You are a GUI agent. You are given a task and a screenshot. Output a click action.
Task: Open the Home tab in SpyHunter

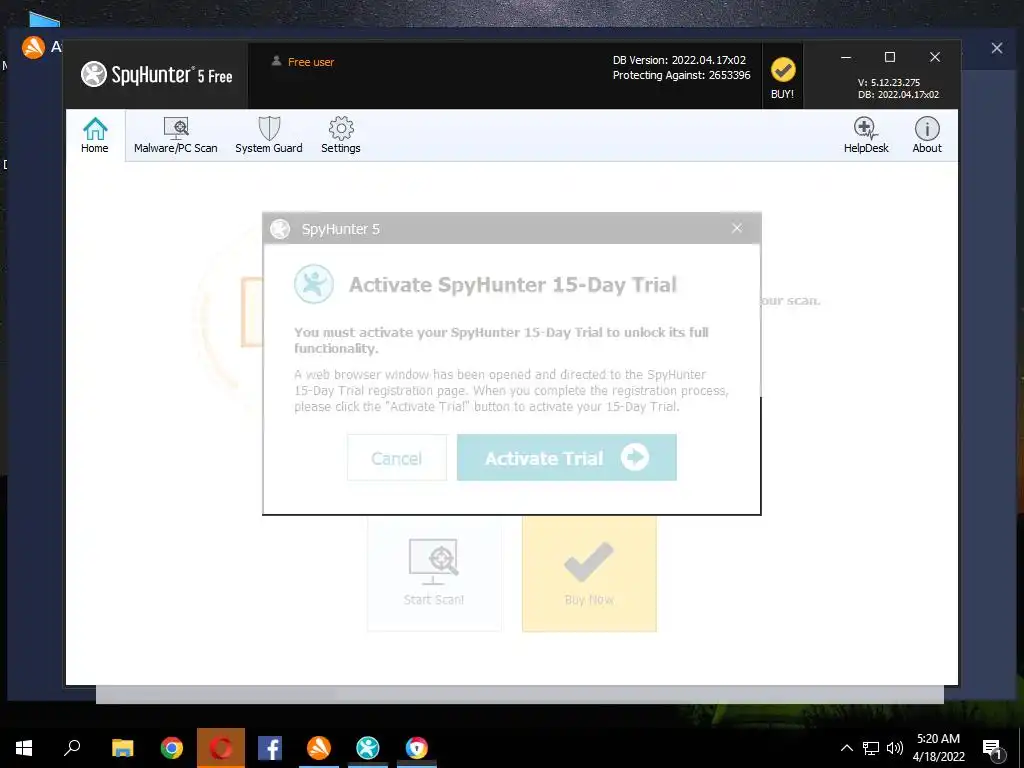click(x=95, y=136)
